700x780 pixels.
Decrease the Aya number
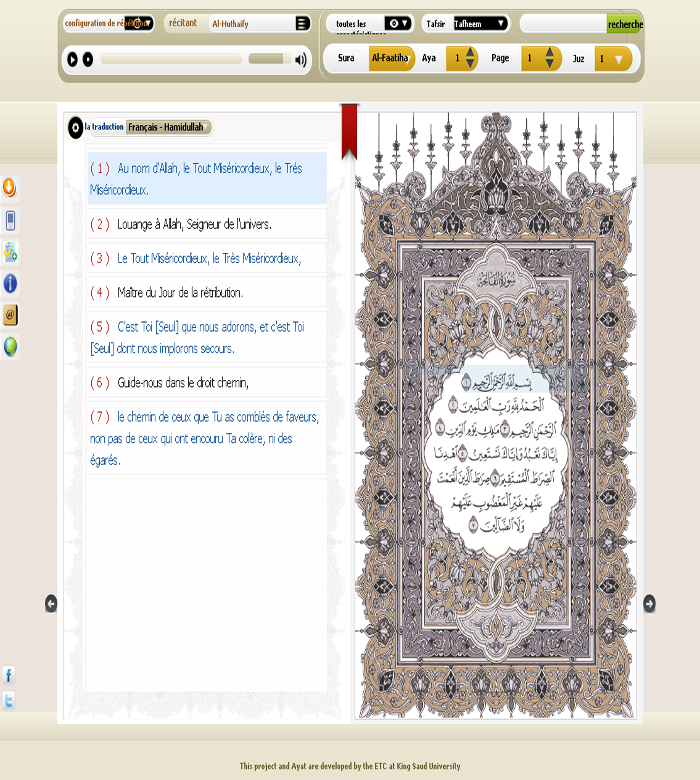(470, 64)
